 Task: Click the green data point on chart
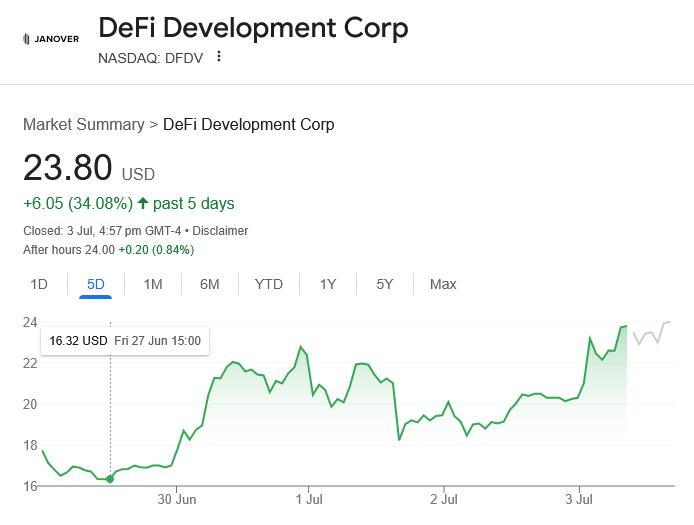[110, 479]
